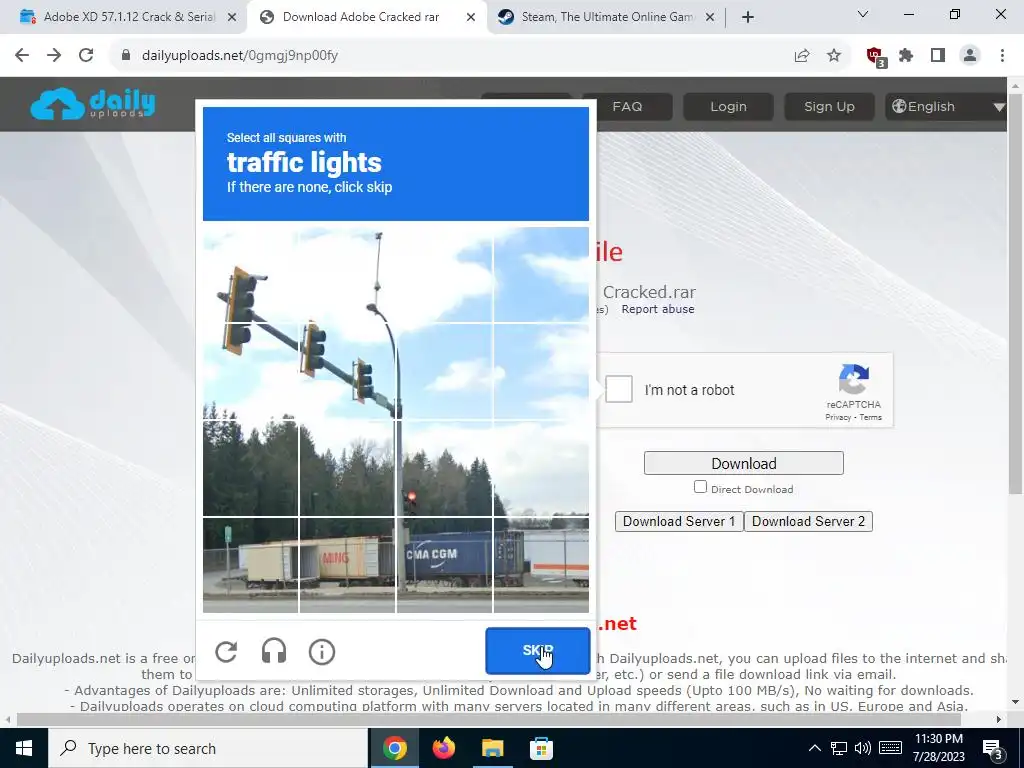Open Chrome from the taskbar
Image resolution: width=1024 pixels, height=768 pixels.
coord(394,748)
